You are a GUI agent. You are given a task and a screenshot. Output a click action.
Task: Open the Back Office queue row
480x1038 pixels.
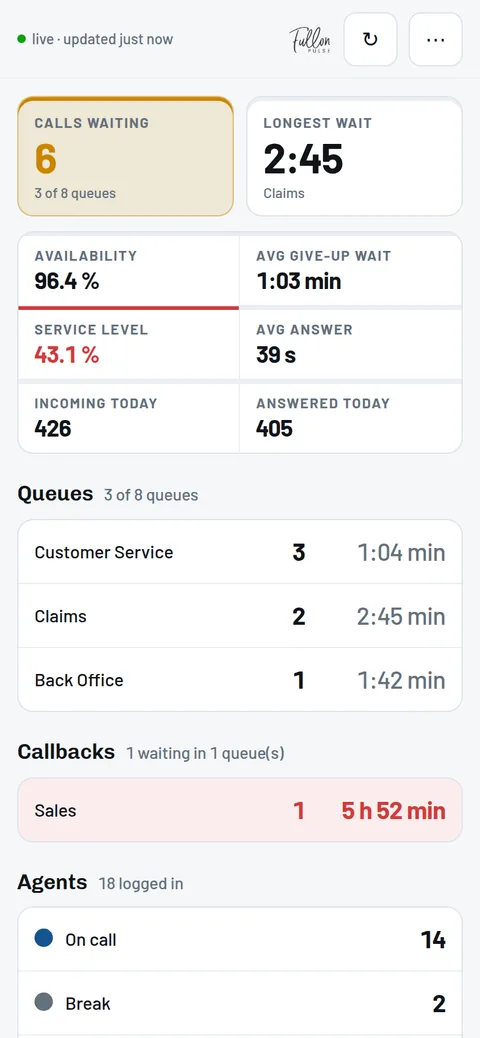pos(240,680)
